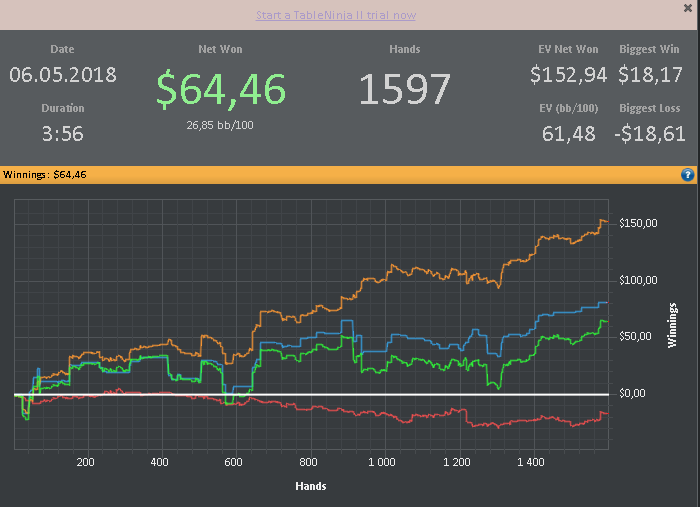Screen dimensions: 700x507
Task: Select EV Net Won value $152,94
Action: [568, 75]
